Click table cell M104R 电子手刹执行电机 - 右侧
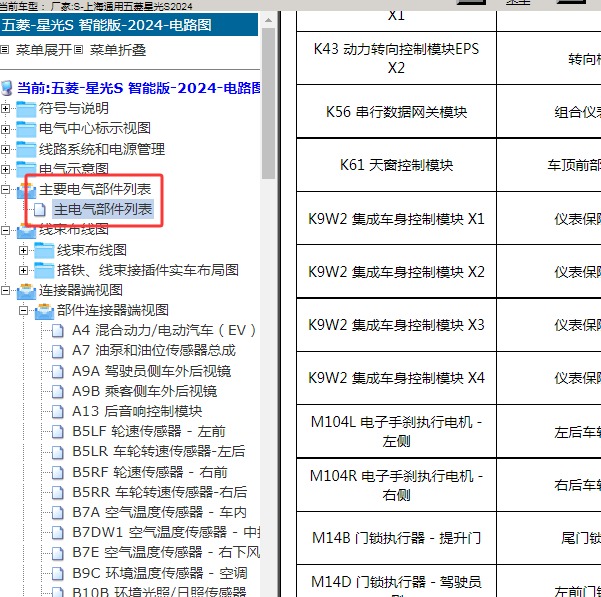Image resolution: width=601 pixels, height=597 pixels. pos(396,485)
